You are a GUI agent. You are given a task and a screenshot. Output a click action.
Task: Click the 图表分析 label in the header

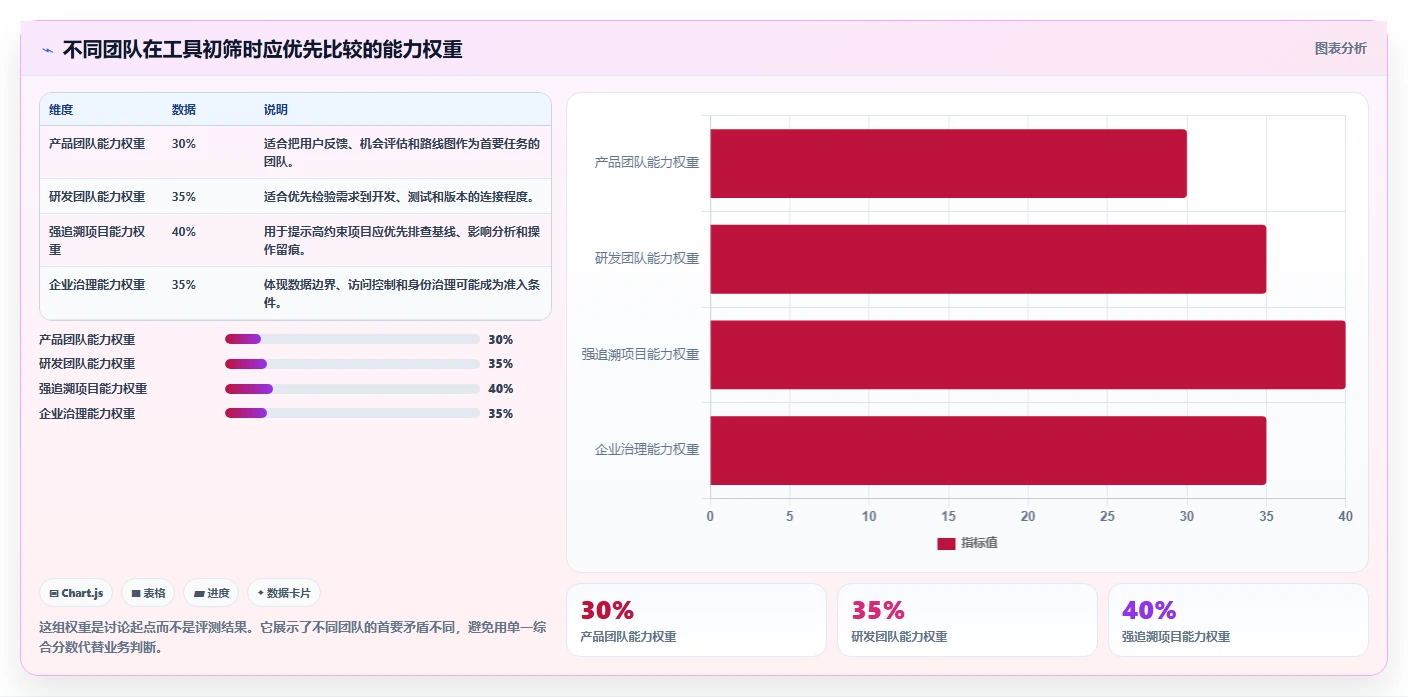click(1340, 48)
